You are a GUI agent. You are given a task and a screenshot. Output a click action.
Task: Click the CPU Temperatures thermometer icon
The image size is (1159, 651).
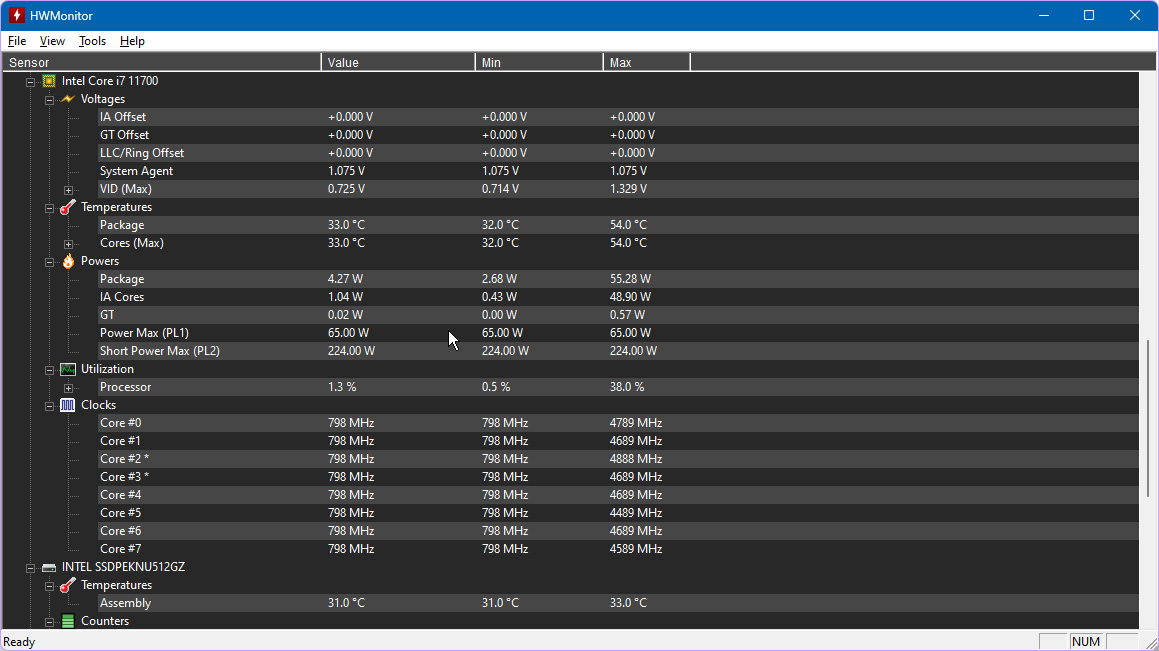67,207
